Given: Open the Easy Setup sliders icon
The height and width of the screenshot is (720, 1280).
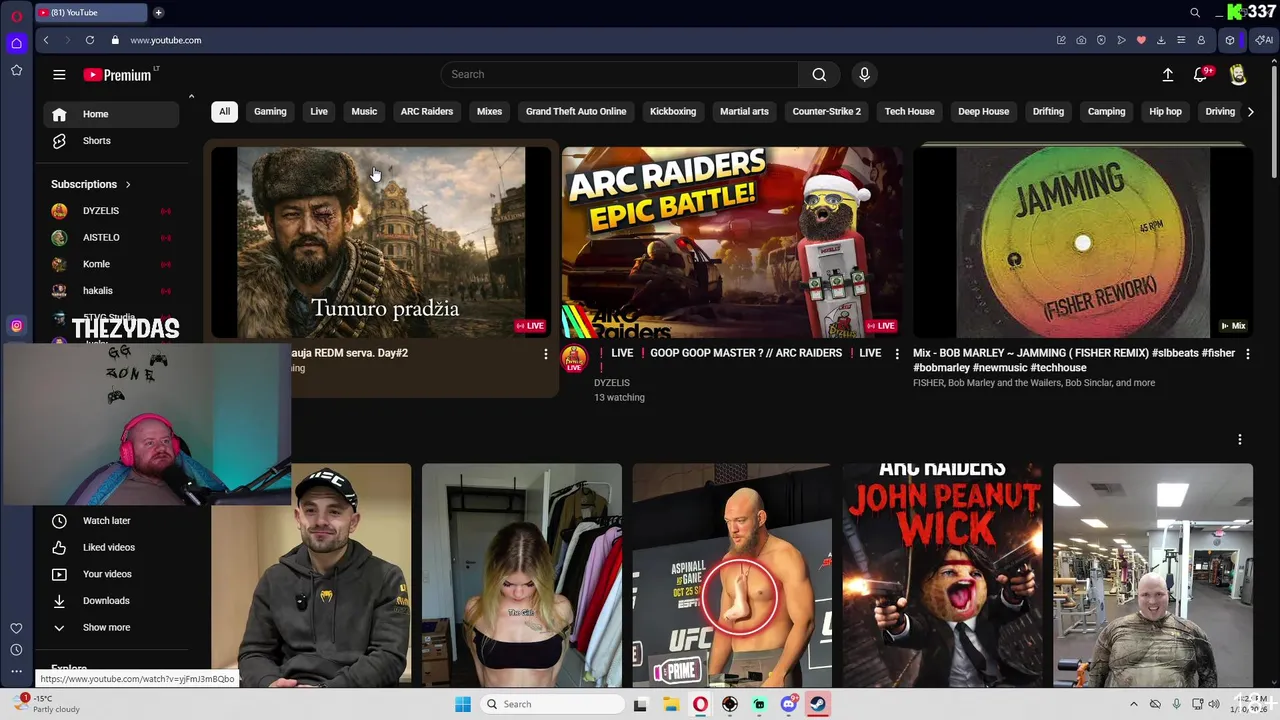Looking at the screenshot, I should (x=1181, y=40).
